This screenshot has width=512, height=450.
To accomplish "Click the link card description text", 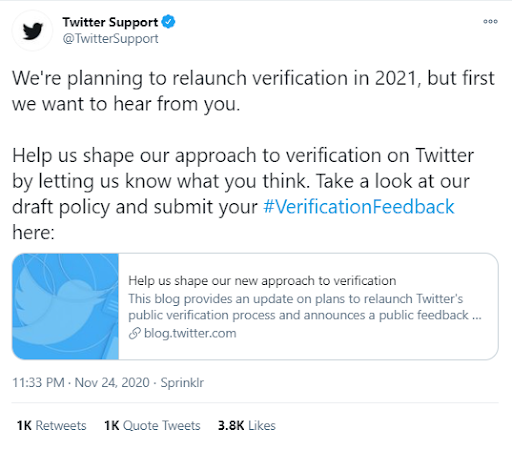I will click(x=305, y=307).
